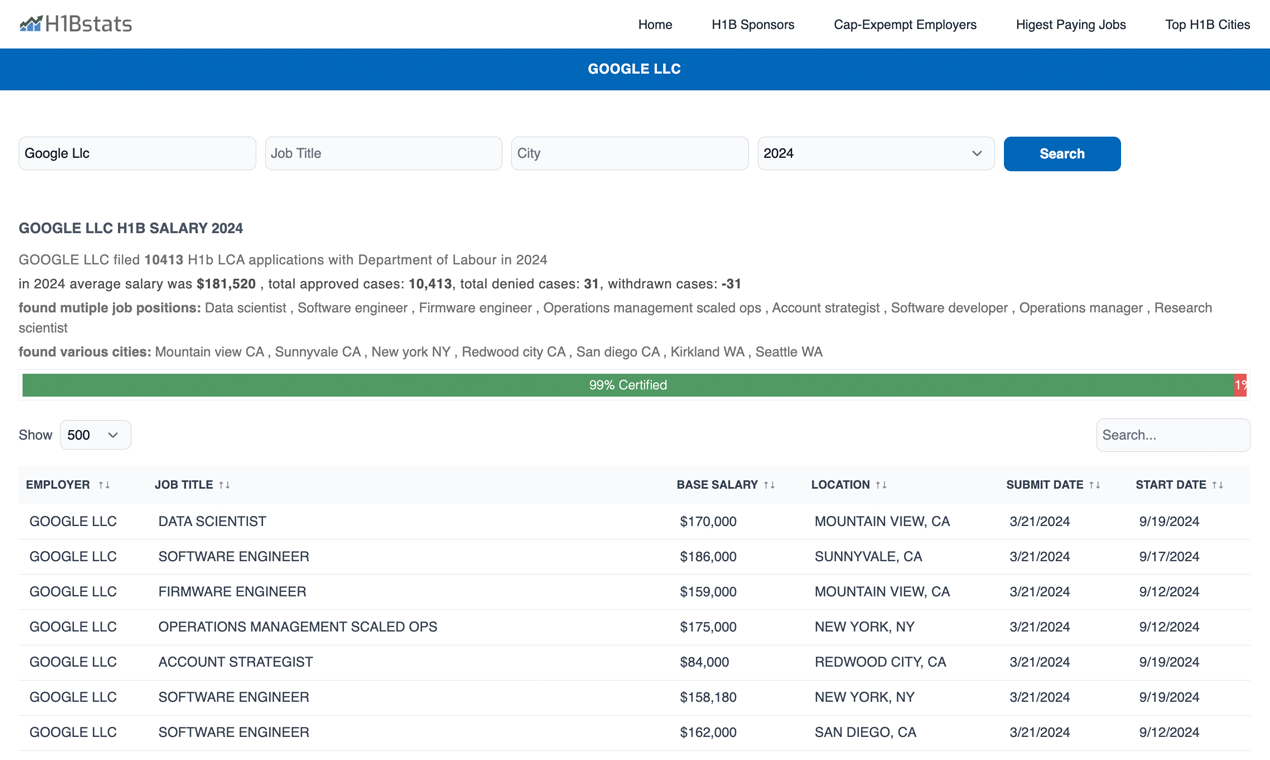1270x760 pixels.
Task: Sort by Start Date column arrows
Action: pos(1218,485)
